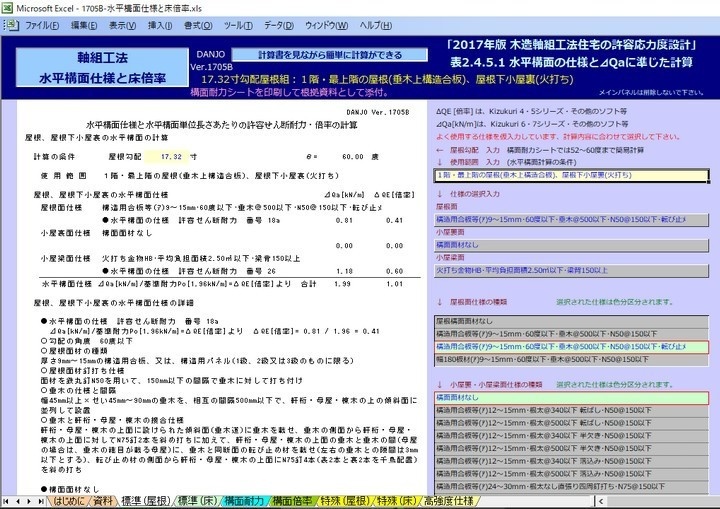Open the 標準(床) sheet tab

[197, 501]
